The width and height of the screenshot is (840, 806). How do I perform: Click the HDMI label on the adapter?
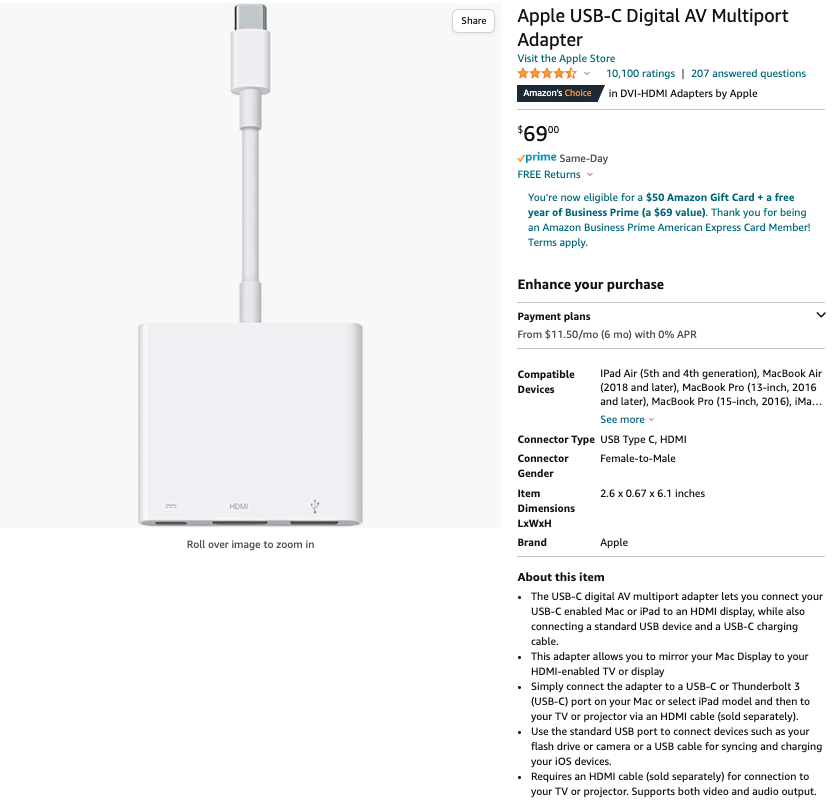(x=239, y=507)
